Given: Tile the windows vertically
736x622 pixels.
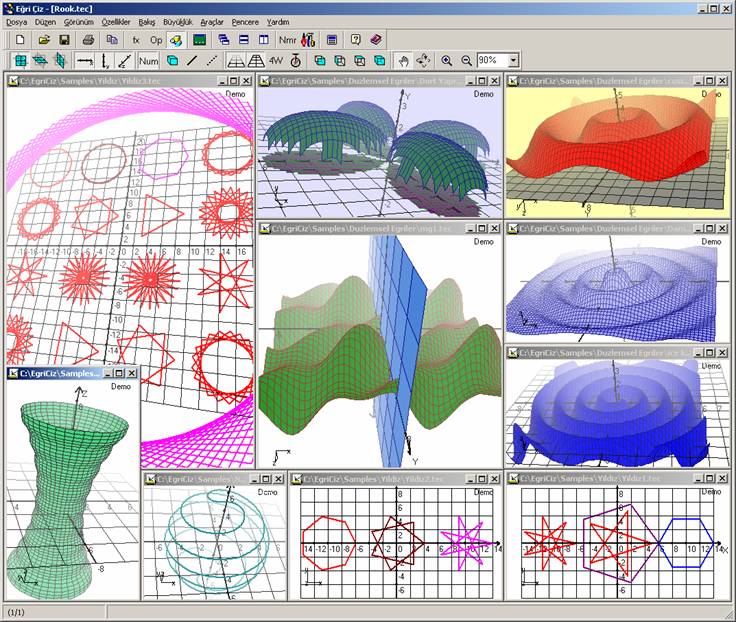Looking at the screenshot, I should tap(264, 40).
